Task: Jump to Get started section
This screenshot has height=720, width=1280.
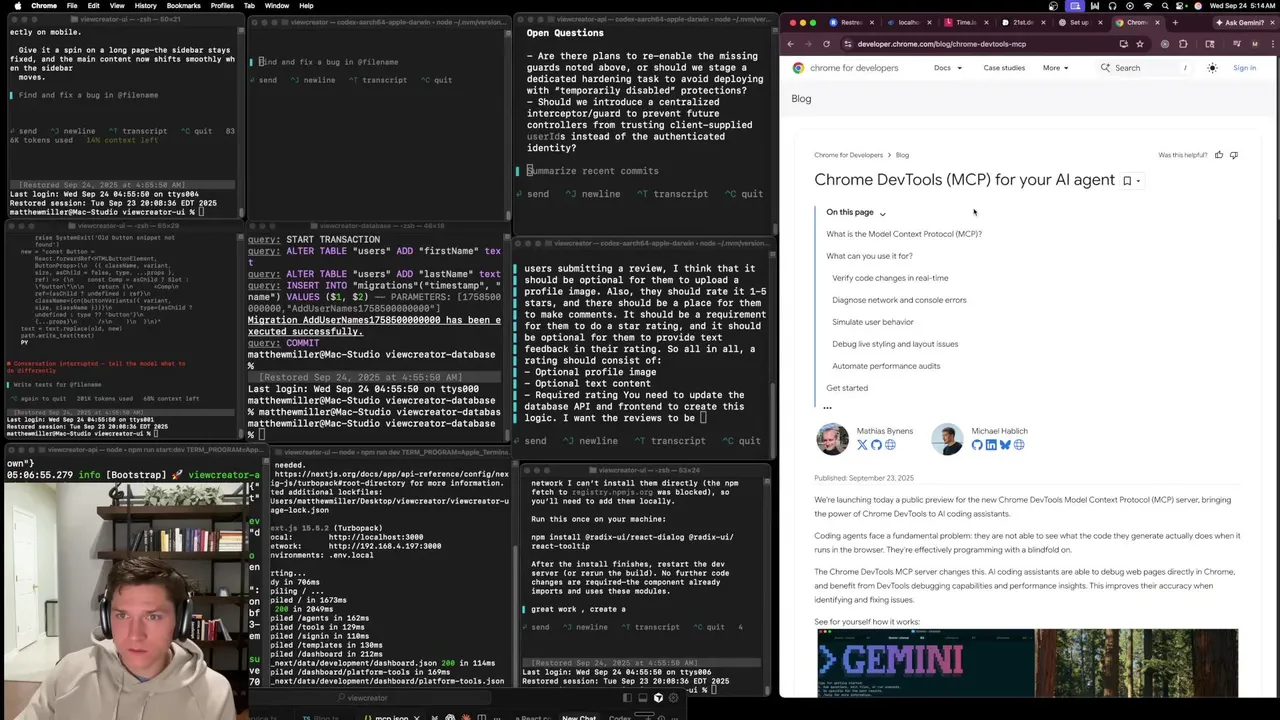Action: (x=847, y=388)
